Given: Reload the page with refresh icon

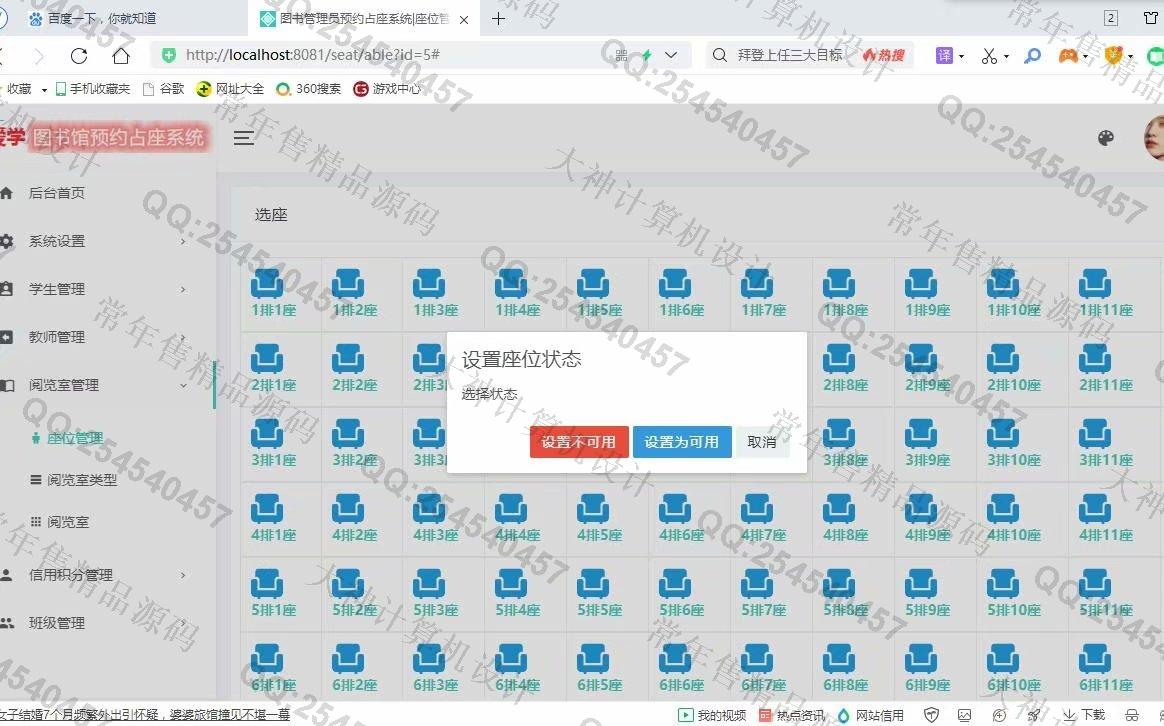Looking at the screenshot, I should click(x=79, y=56).
